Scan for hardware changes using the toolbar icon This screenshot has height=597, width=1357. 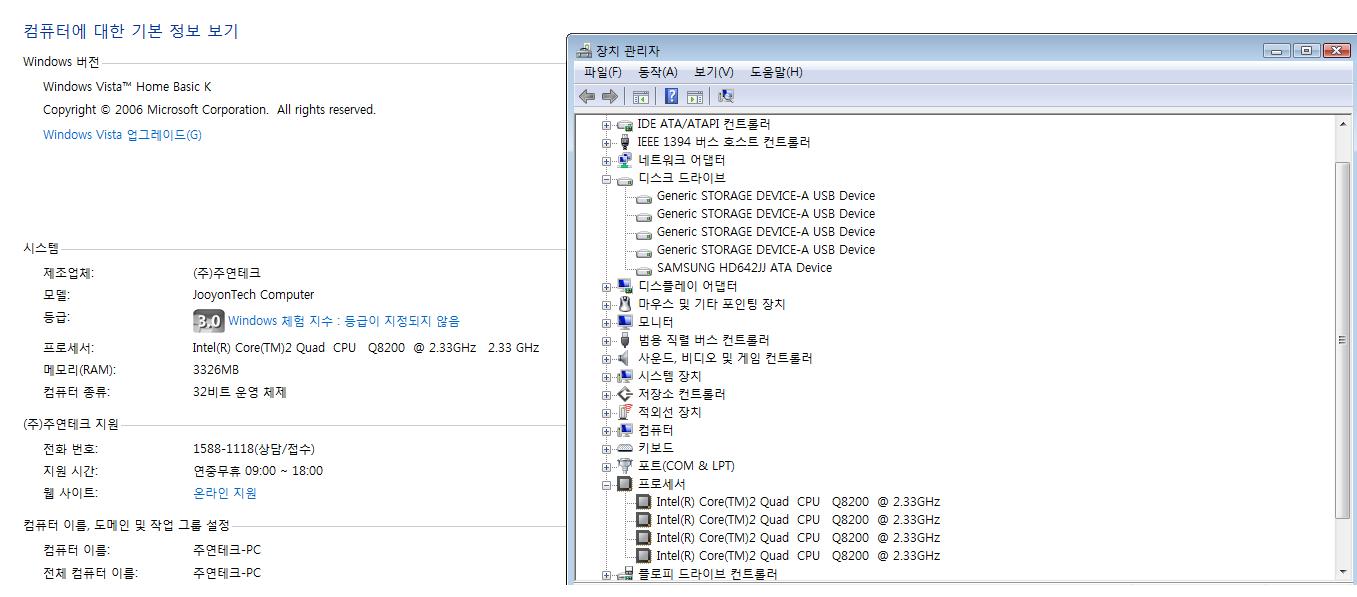click(x=726, y=96)
